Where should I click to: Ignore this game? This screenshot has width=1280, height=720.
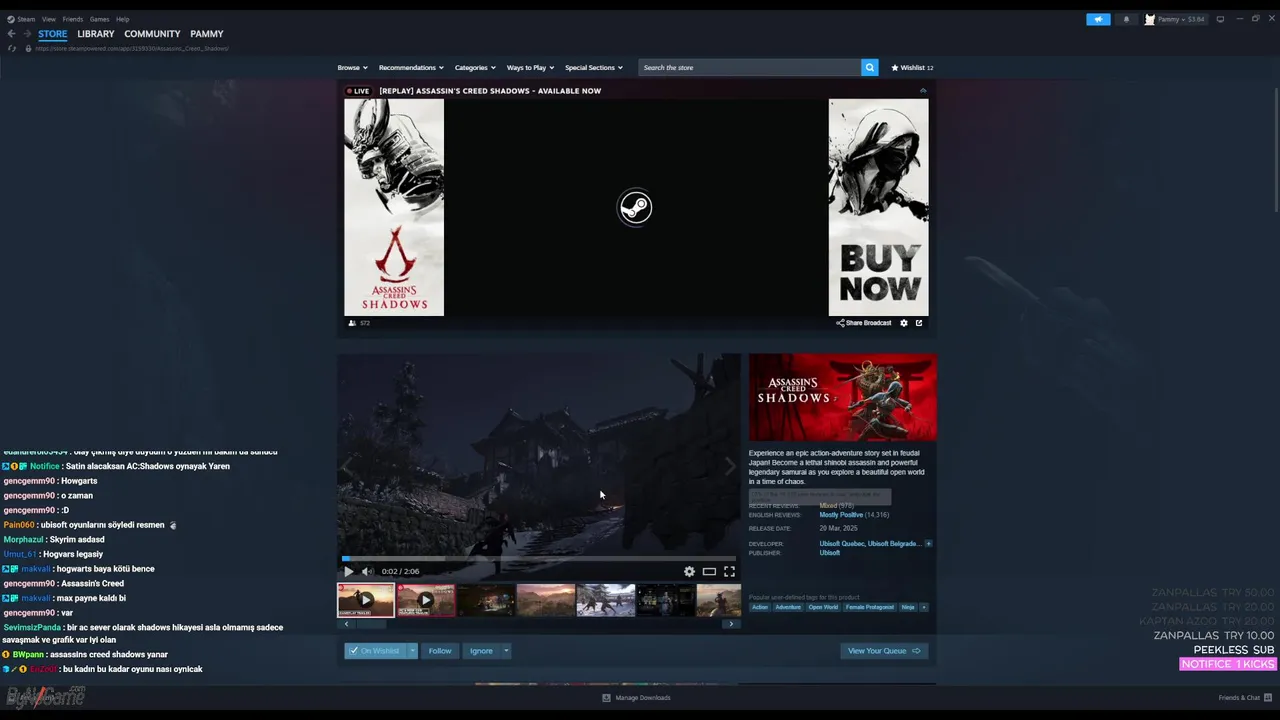coord(481,651)
